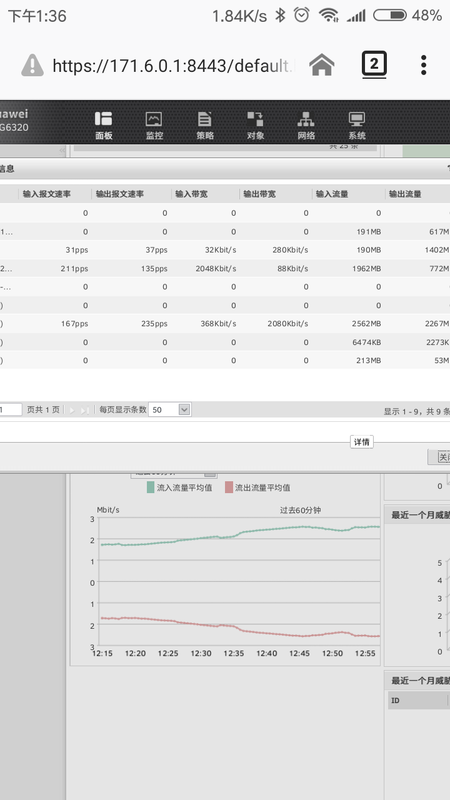This screenshot has height=800, width=450.
Task: Select the 31pps input packet rate cell
Action: pyautogui.click(x=77, y=250)
